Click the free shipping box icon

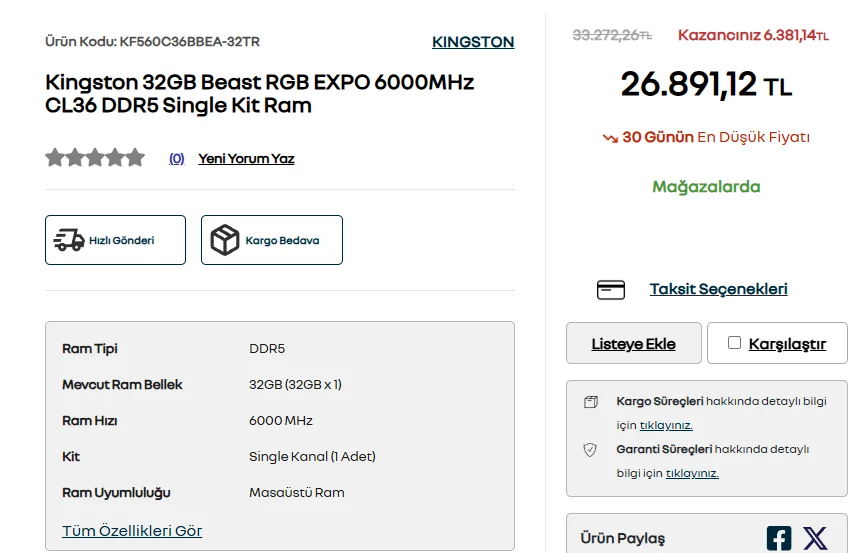[225, 240]
